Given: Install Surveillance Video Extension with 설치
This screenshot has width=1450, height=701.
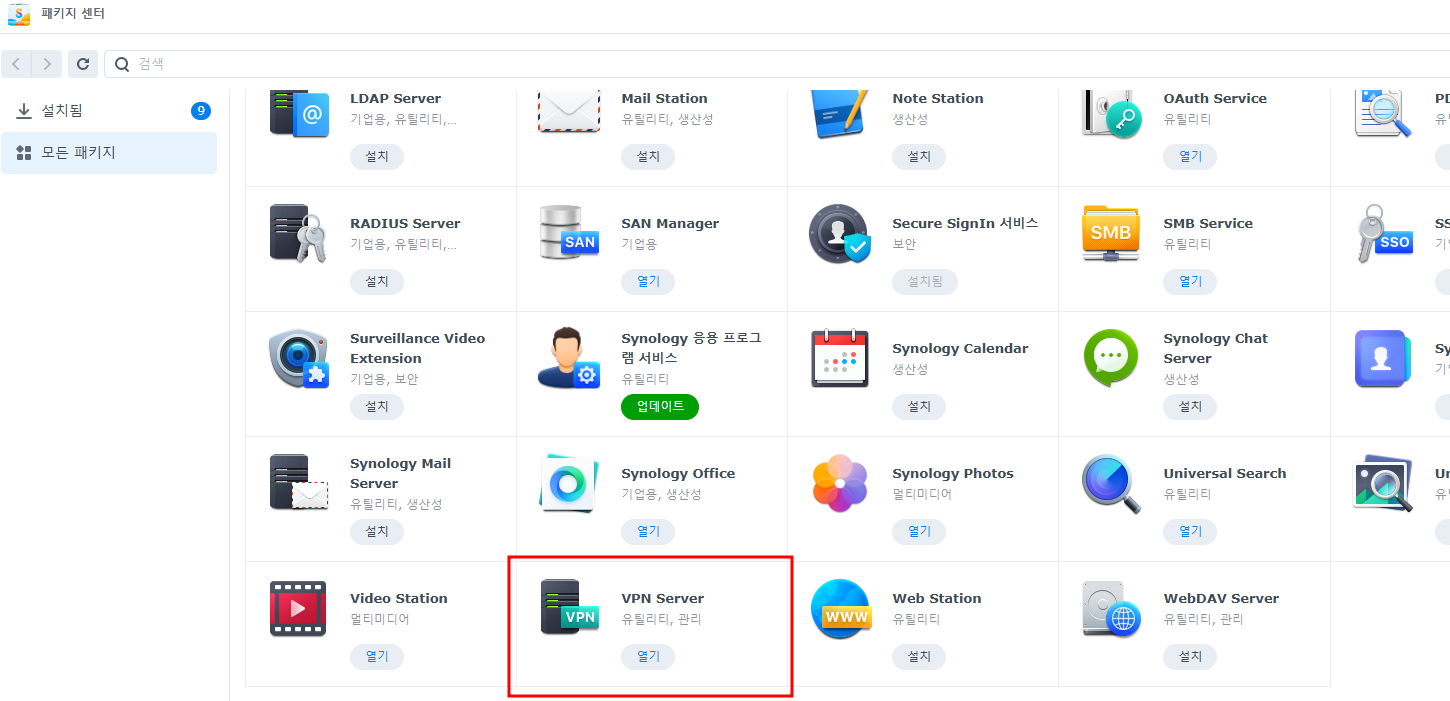Looking at the screenshot, I should [x=377, y=407].
